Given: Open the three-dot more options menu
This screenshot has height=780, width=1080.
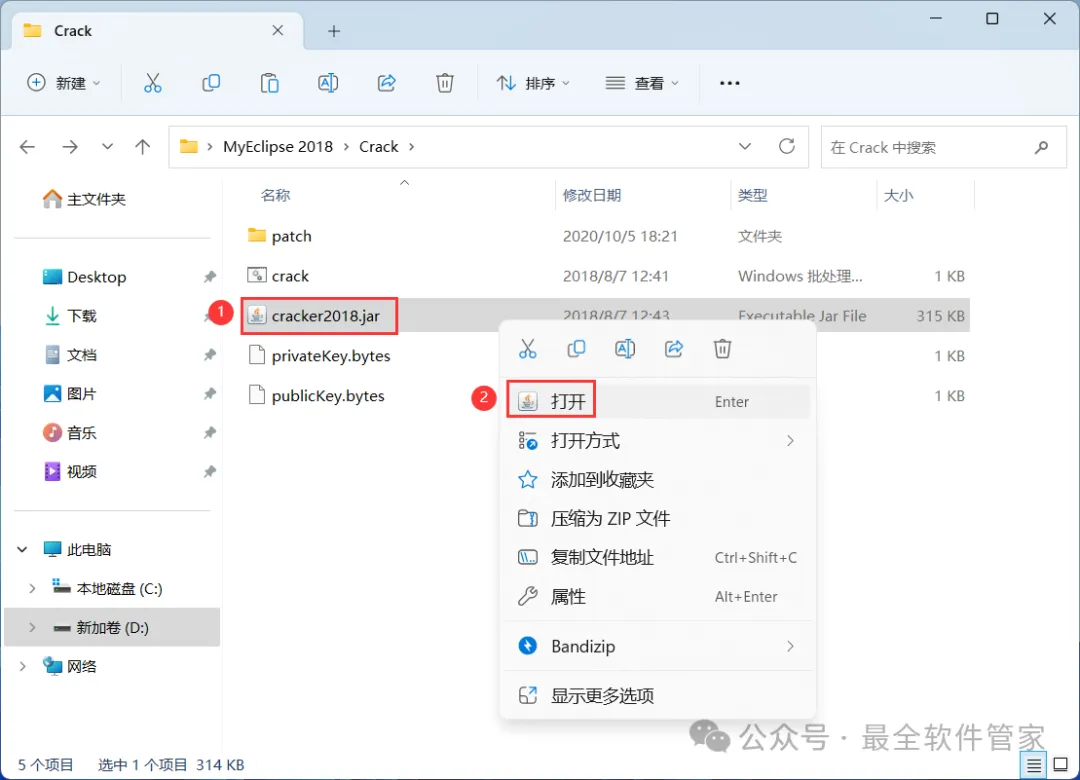Looking at the screenshot, I should [x=729, y=83].
